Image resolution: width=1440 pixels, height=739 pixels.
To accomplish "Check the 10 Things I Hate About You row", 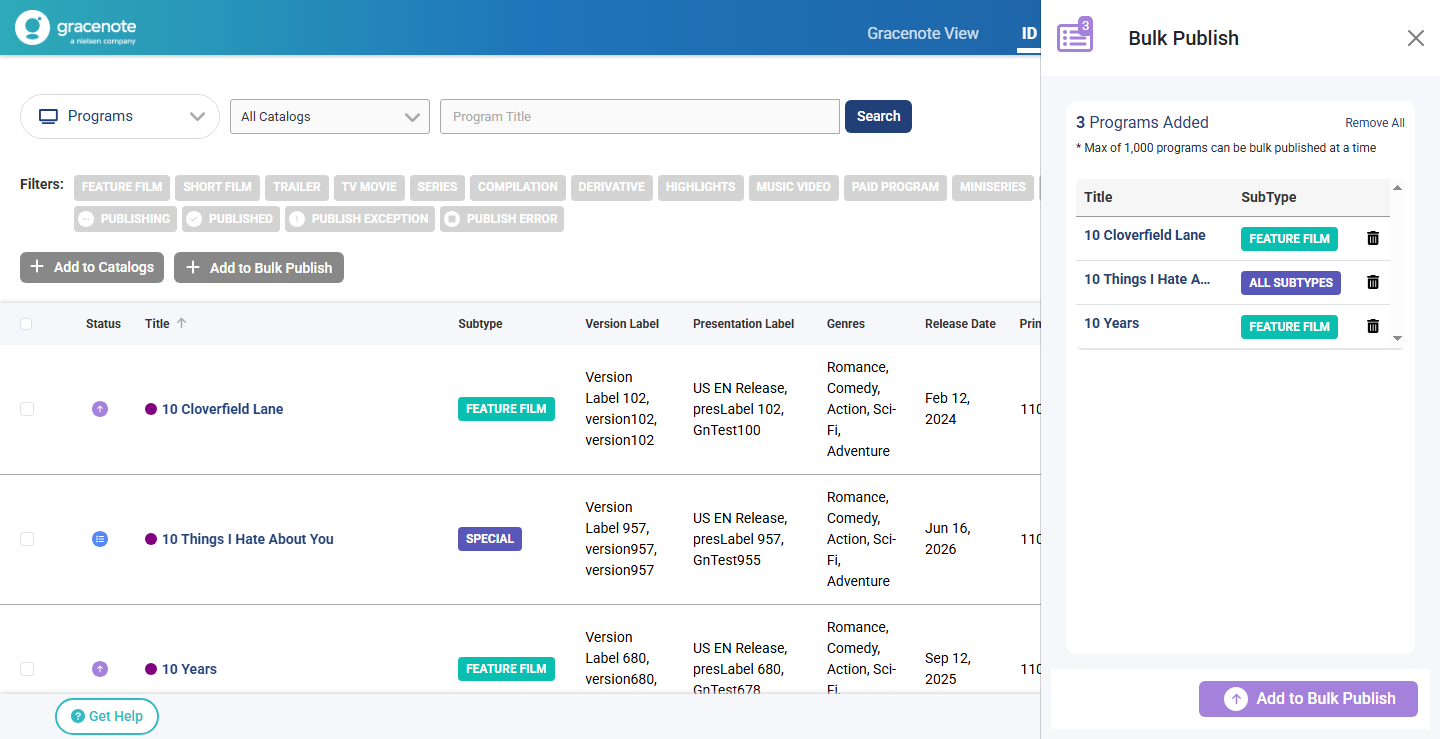I will click(x=27, y=539).
